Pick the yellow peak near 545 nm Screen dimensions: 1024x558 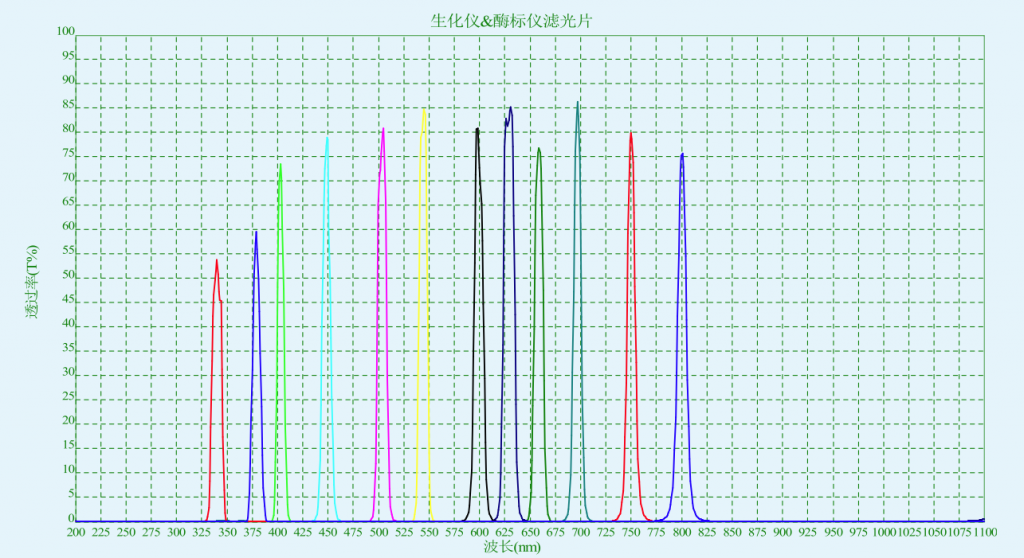(423, 112)
